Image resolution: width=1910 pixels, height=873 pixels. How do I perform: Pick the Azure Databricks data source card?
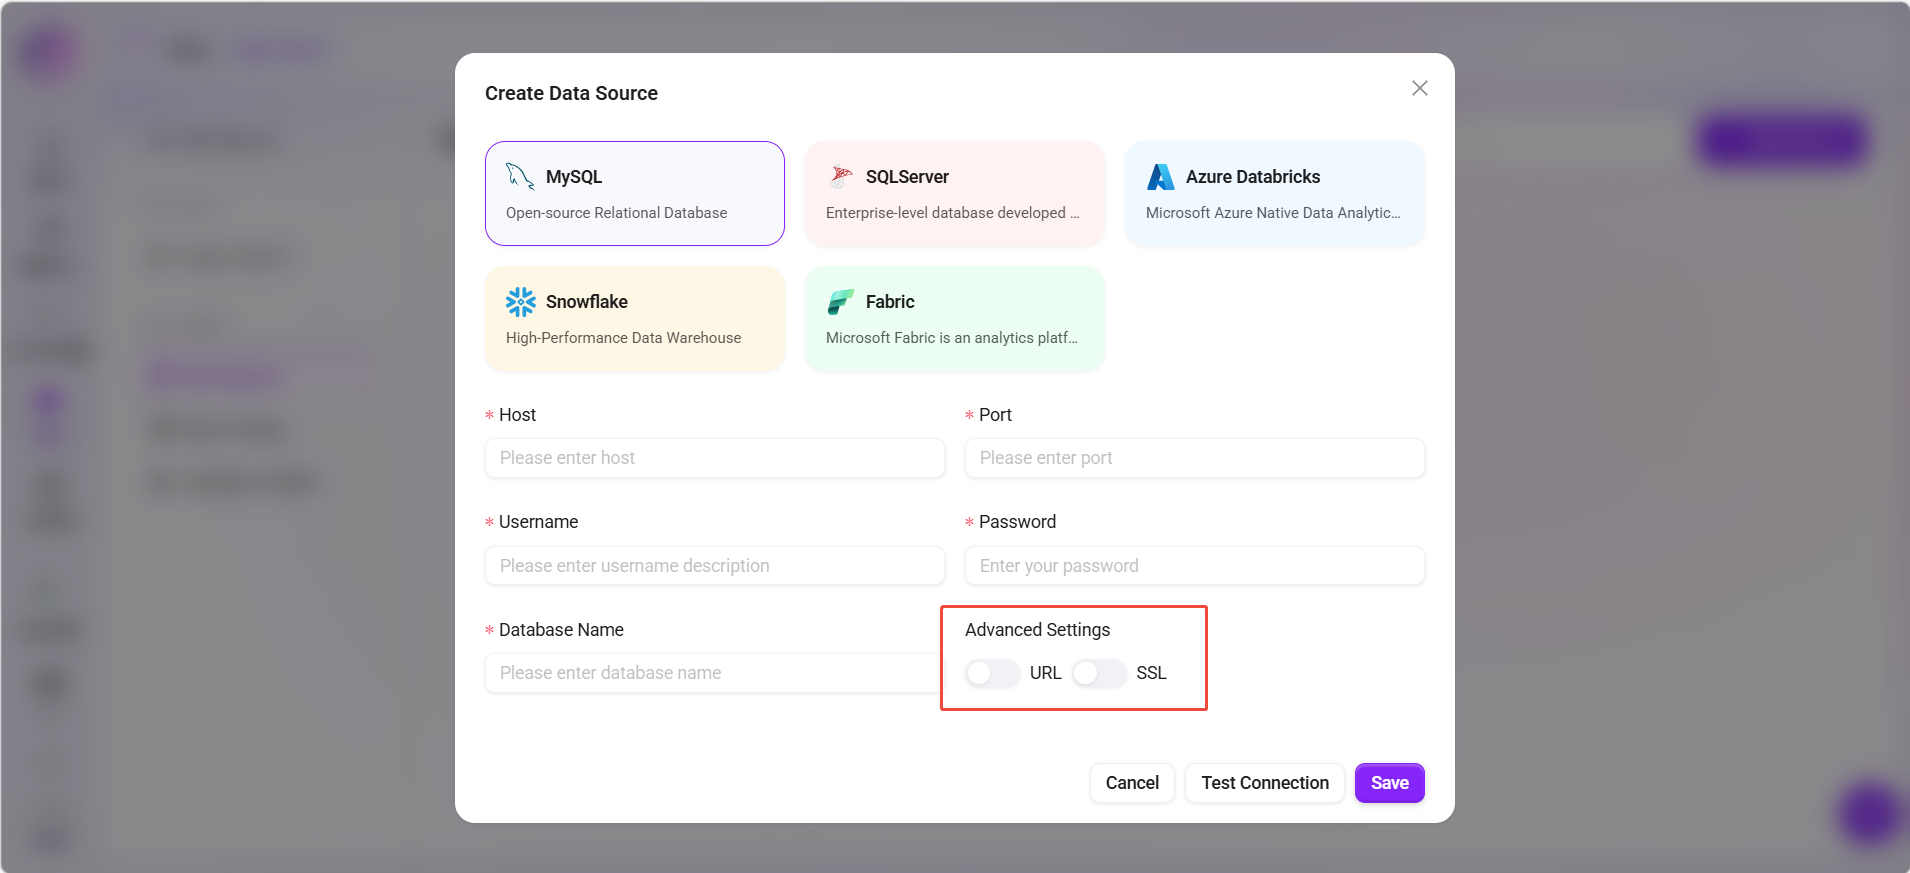[x=1275, y=193]
